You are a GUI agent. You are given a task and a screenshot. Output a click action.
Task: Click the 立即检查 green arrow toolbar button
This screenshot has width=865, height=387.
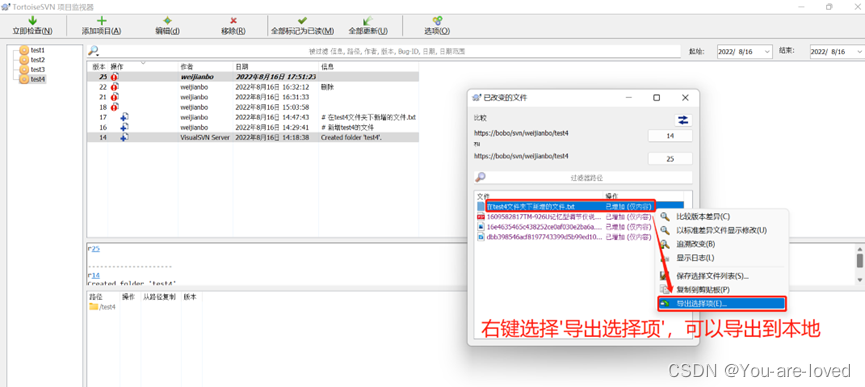[33, 25]
